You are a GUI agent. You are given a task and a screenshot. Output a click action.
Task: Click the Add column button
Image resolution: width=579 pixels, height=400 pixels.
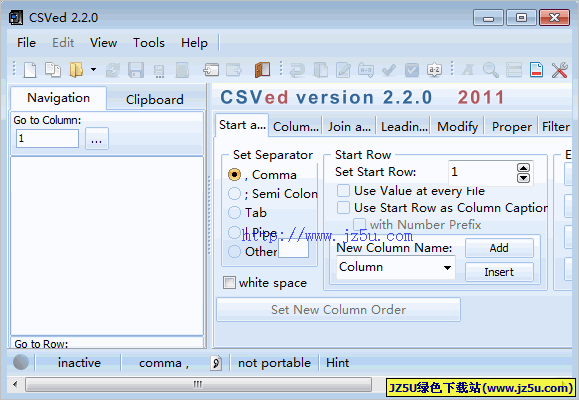499,248
